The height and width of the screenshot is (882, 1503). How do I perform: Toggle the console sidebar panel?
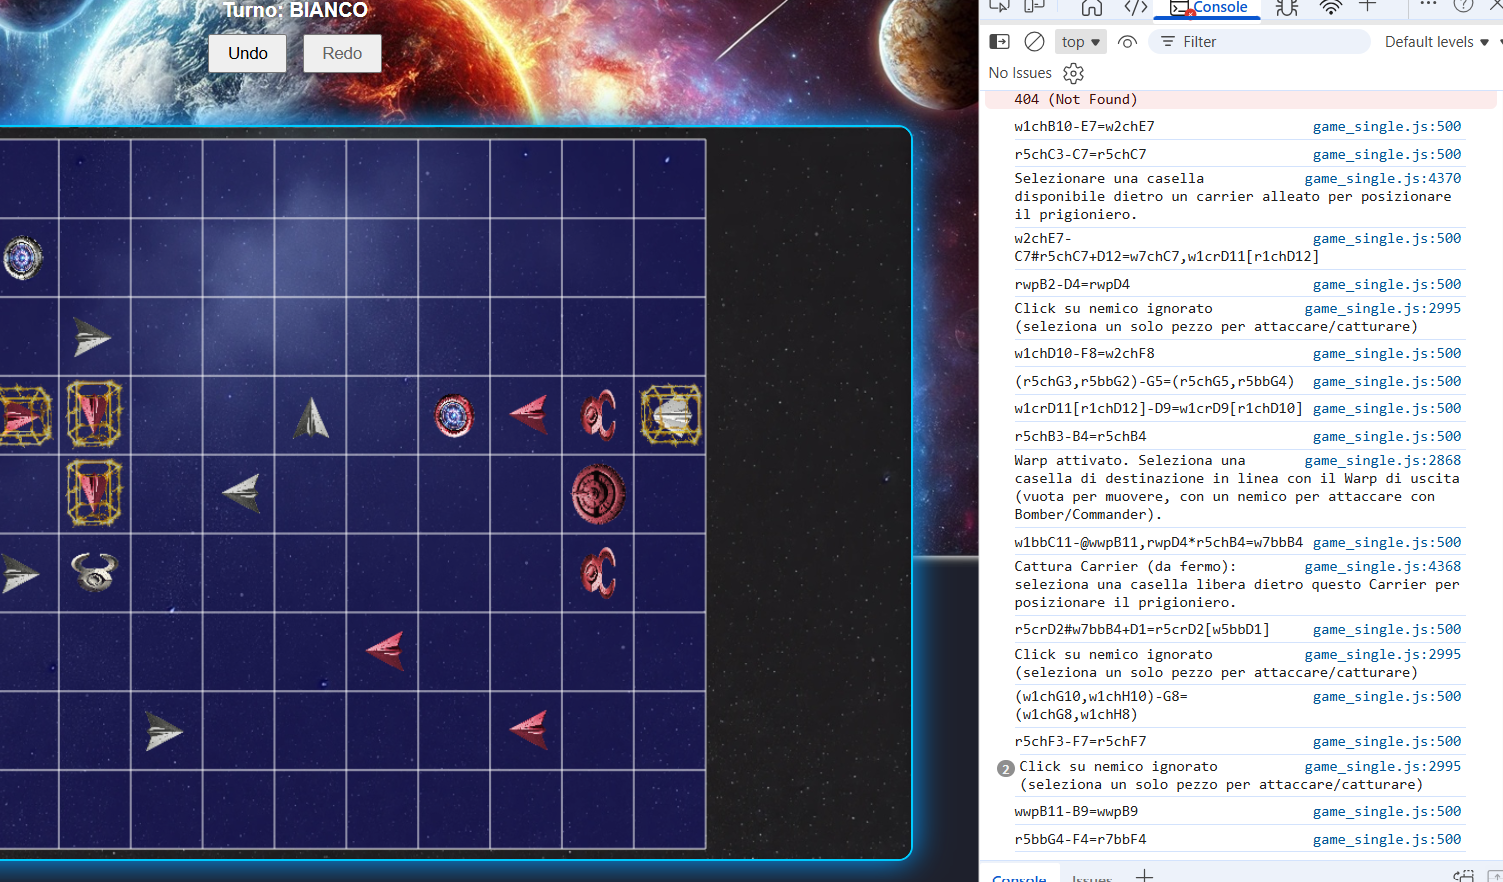click(999, 42)
